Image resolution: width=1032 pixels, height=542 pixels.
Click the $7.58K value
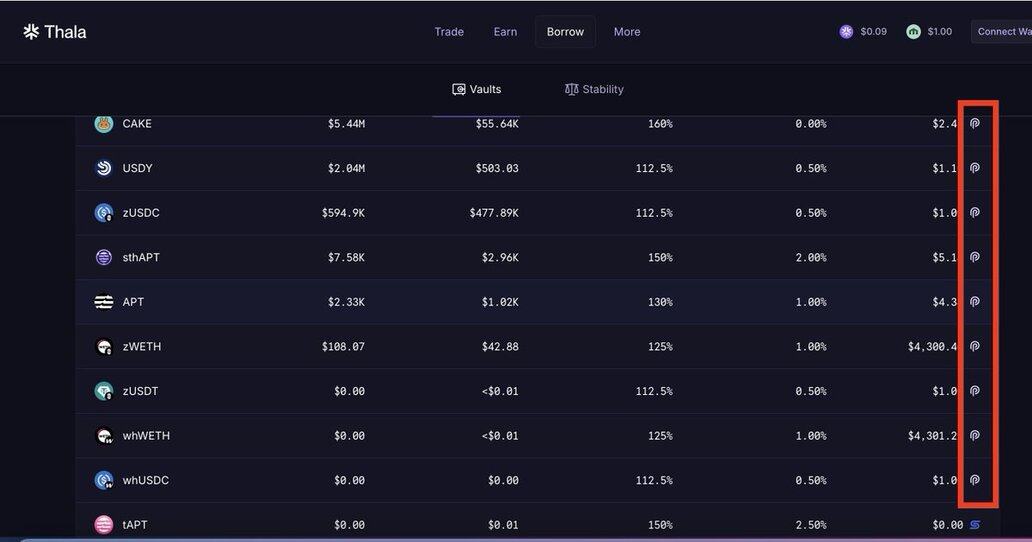[346, 257]
